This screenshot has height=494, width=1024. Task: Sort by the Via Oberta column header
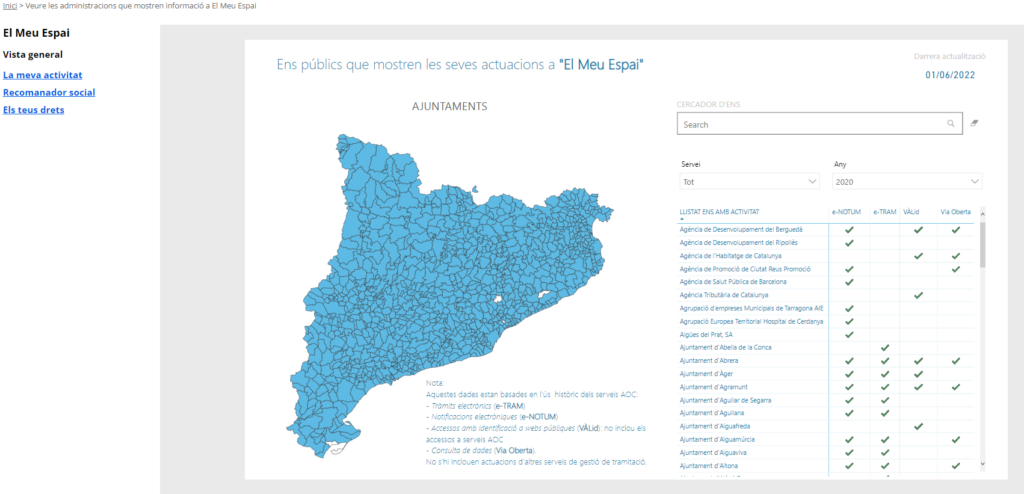(955, 212)
